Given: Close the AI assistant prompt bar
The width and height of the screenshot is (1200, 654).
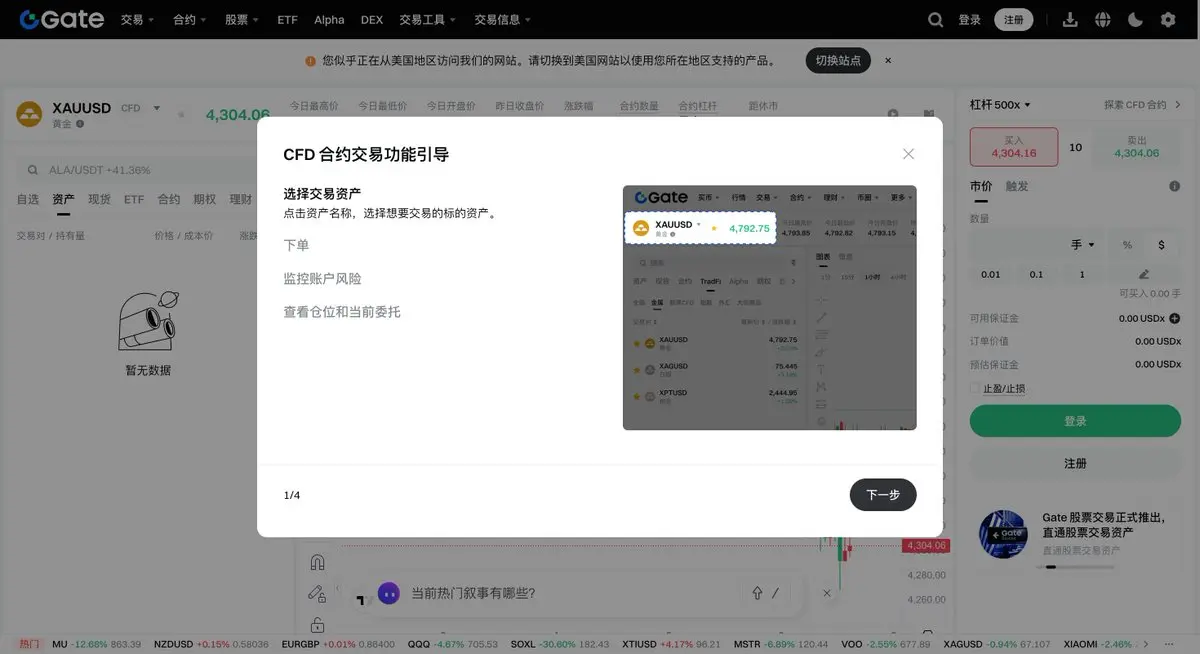Looking at the screenshot, I should (x=827, y=593).
